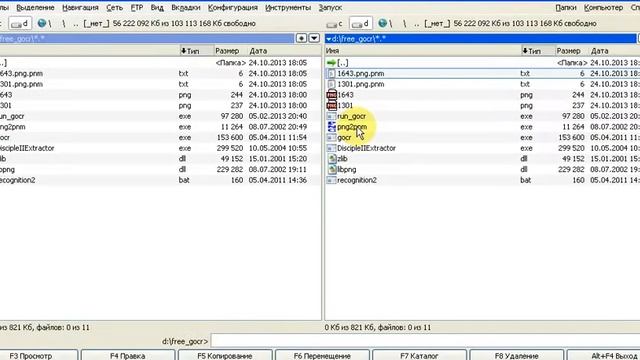Click the bat type cell in left panel
Screen dimensions: 640x360
[x=184, y=180]
